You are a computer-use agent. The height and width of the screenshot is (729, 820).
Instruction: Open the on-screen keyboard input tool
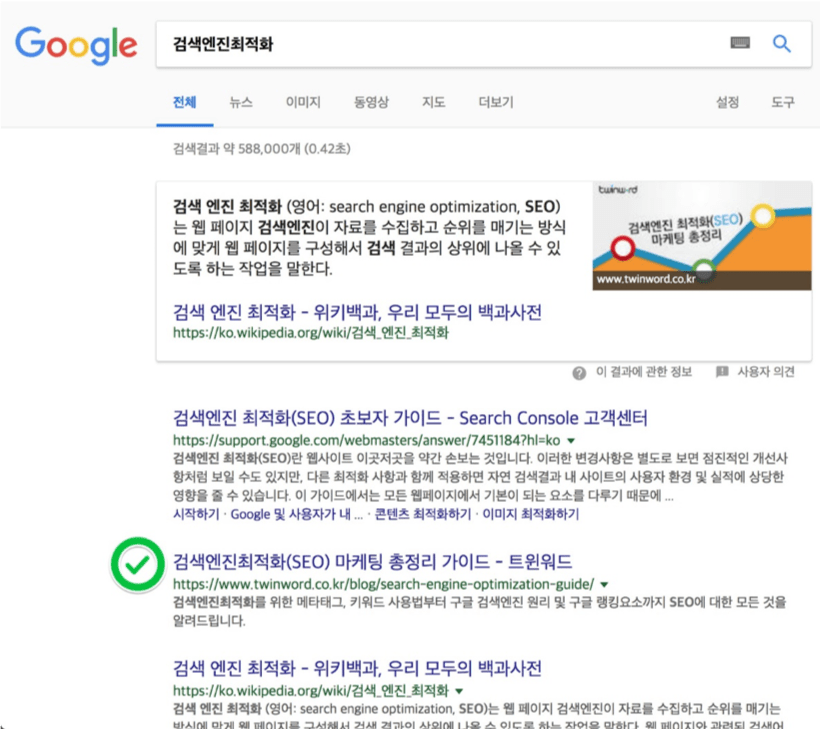click(740, 44)
